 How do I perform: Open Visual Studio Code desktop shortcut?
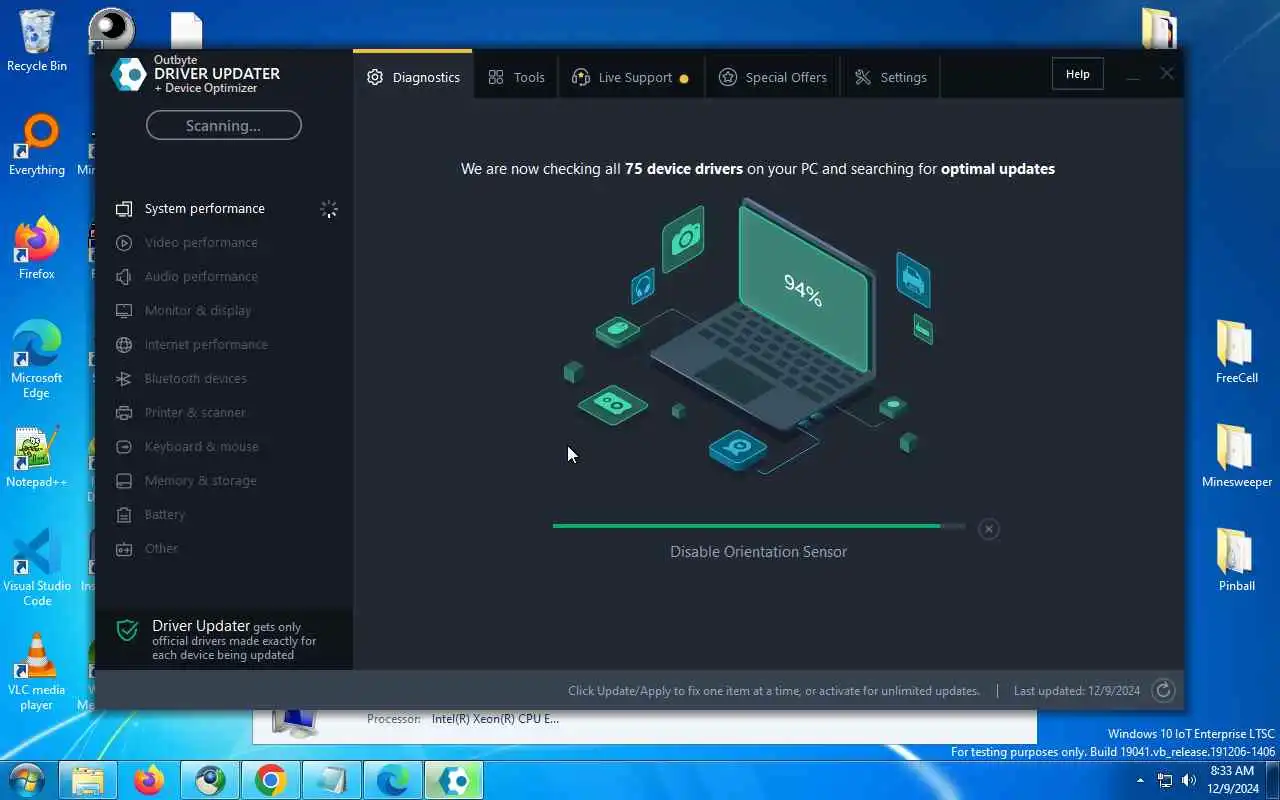(37, 568)
